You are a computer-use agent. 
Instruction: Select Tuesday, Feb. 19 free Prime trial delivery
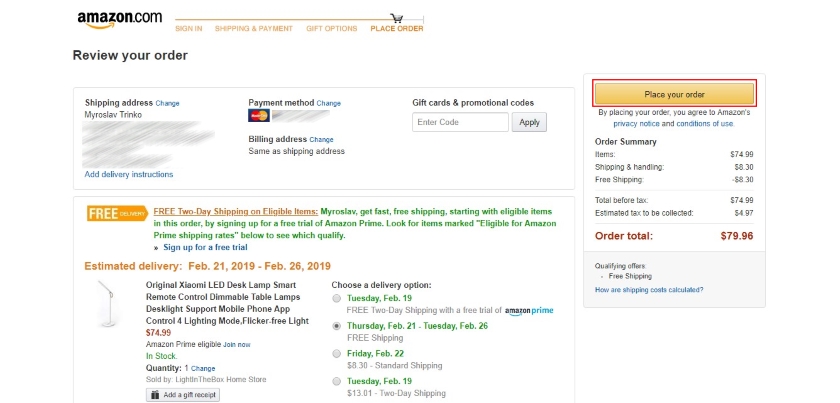pos(336,298)
